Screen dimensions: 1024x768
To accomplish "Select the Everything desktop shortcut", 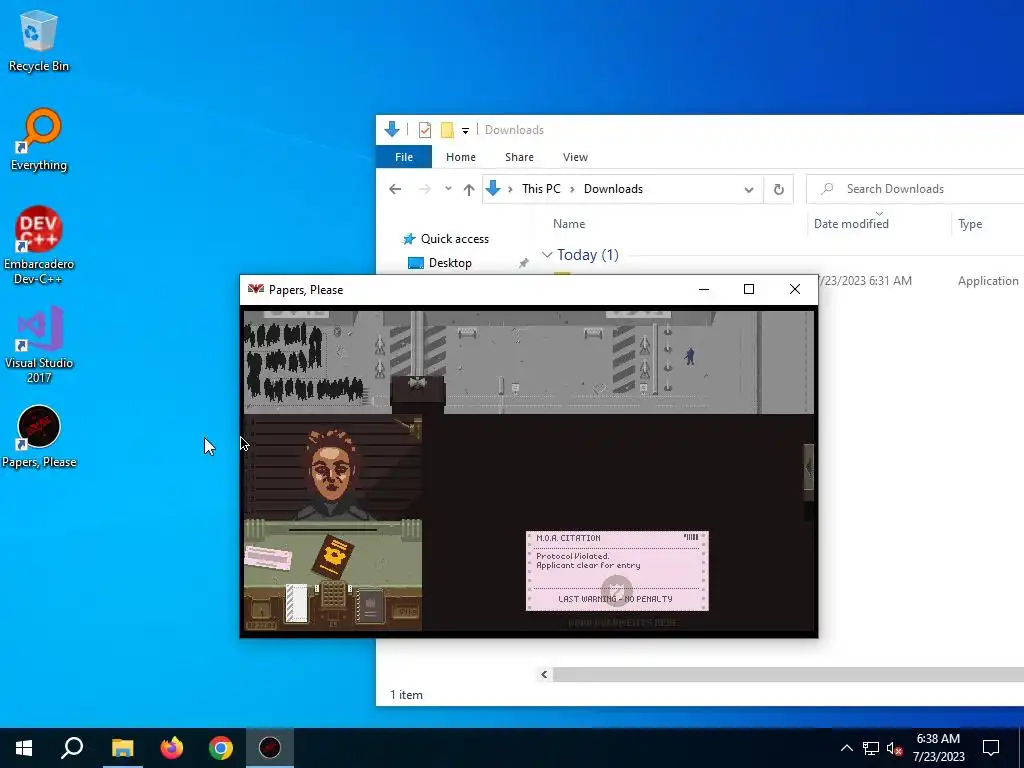I will coord(39,139).
